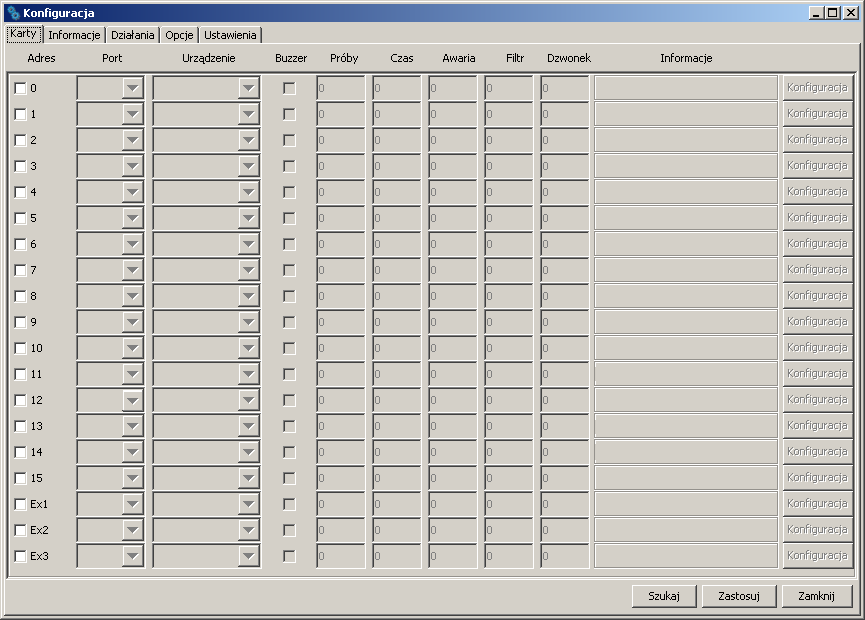Click the Czas field in row 3
The height and width of the screenshot is (620, 865).
[x=397, y=166]
